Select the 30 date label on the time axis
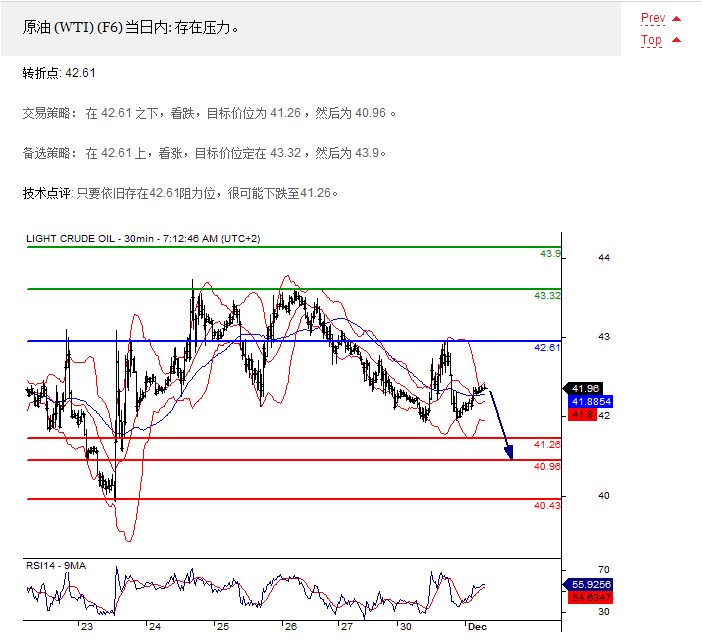 406,627
